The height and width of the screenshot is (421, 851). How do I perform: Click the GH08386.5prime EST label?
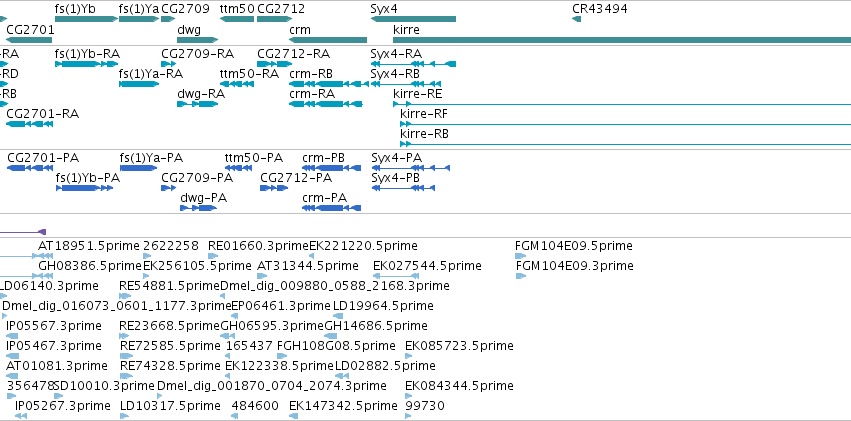tap(90, 266)
